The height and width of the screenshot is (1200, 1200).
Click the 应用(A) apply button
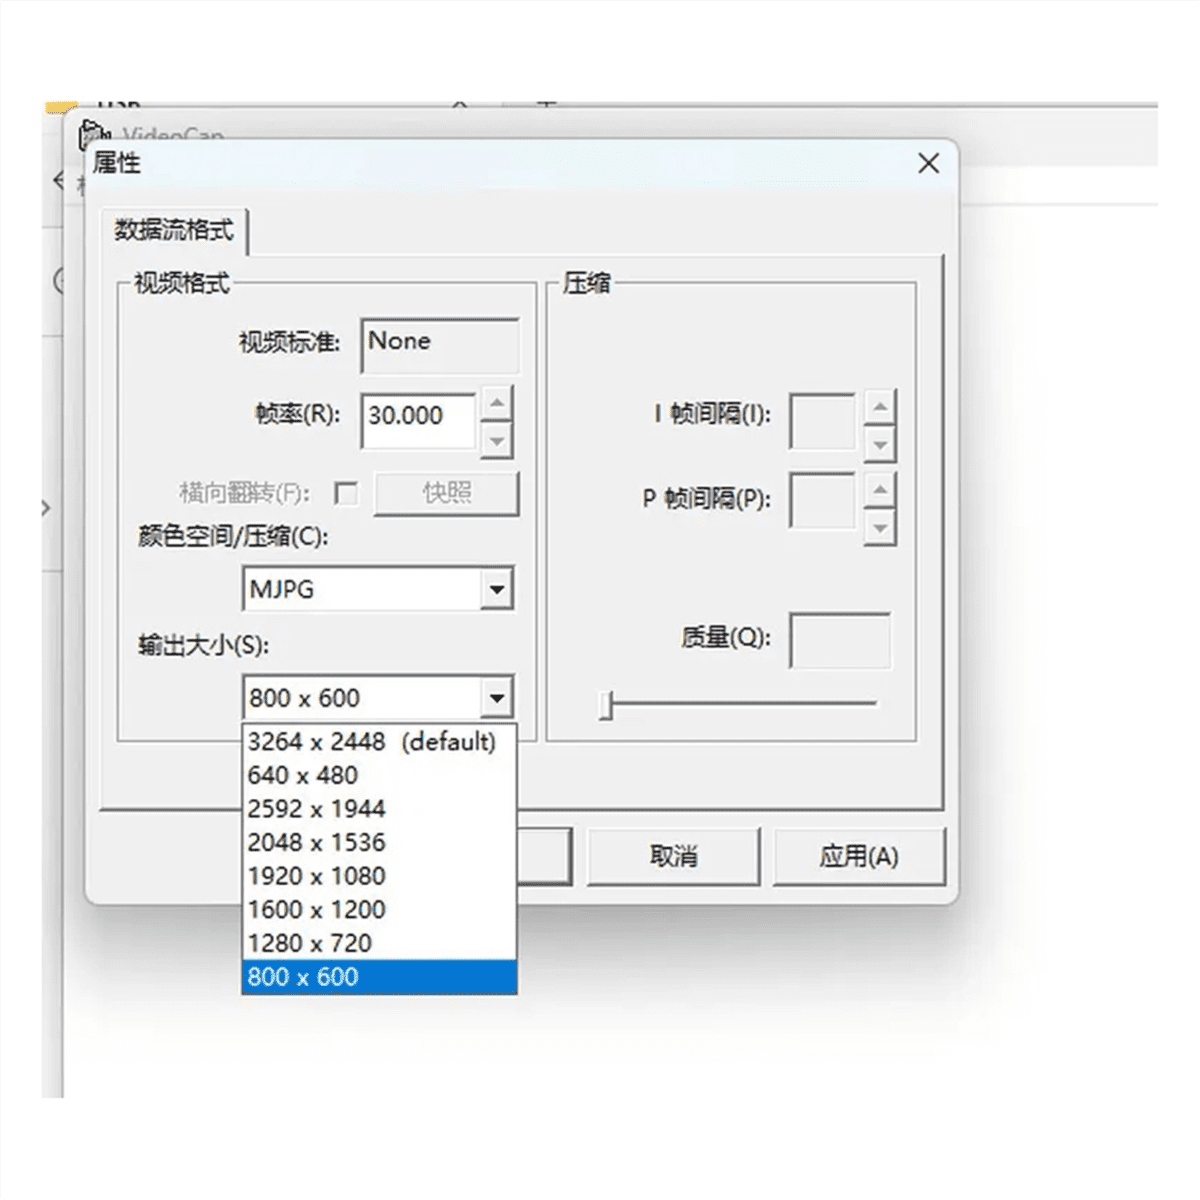click(x=859, y=856)
